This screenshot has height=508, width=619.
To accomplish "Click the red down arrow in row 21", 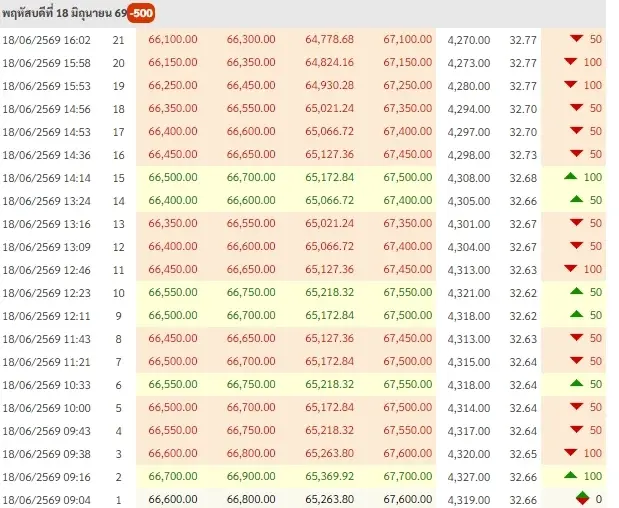I will (576, 38).
